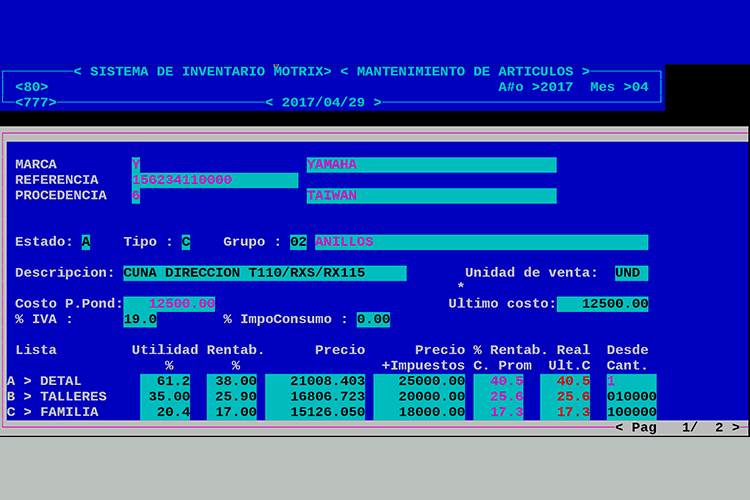Select the ANILLOS group name field

[481, 242]
